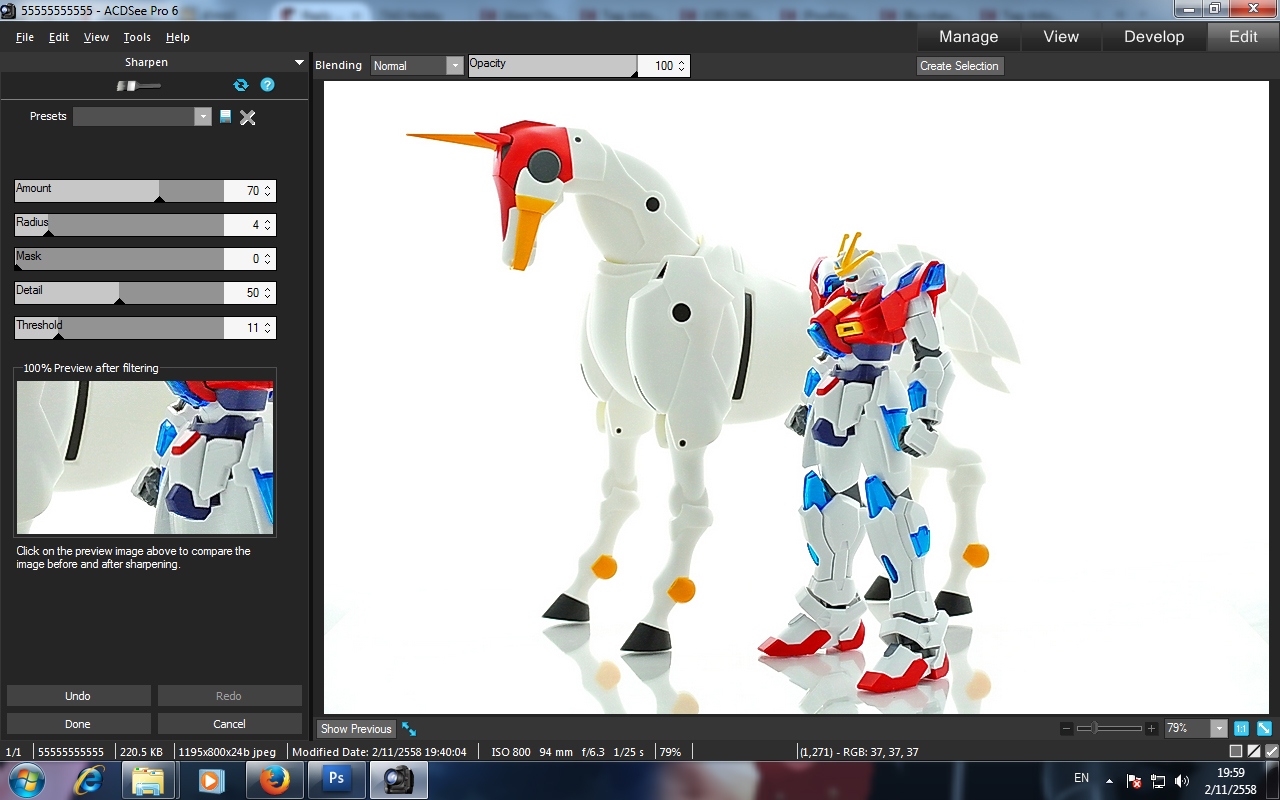Click the Create Selection button

pyautogui.click(x=959, y=66)
